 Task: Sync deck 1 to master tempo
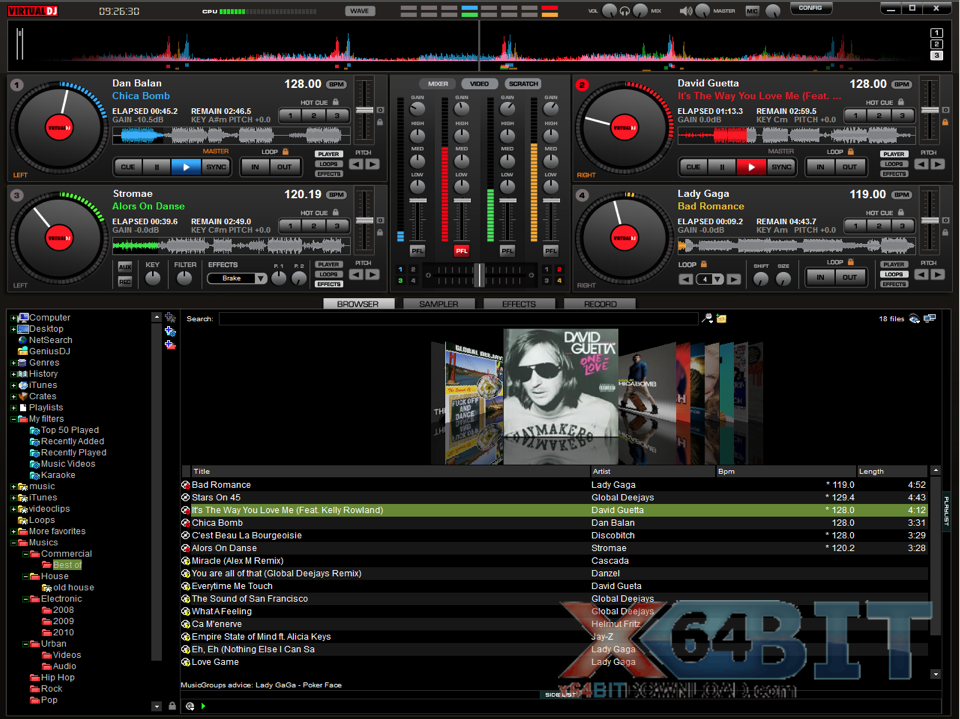[x=216, y=167]
